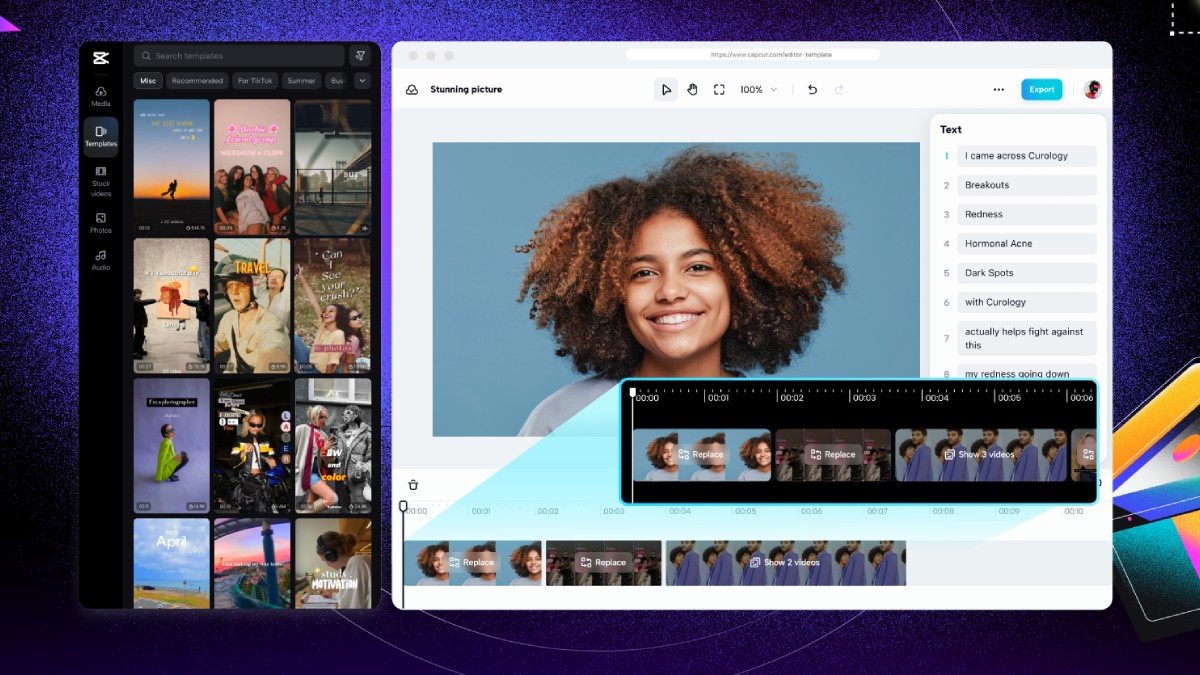Delete clip with the trash icon
Image resolution: width=1200 pixels, height=675 pixels.
pyautogui.click(x=413, y=485)
